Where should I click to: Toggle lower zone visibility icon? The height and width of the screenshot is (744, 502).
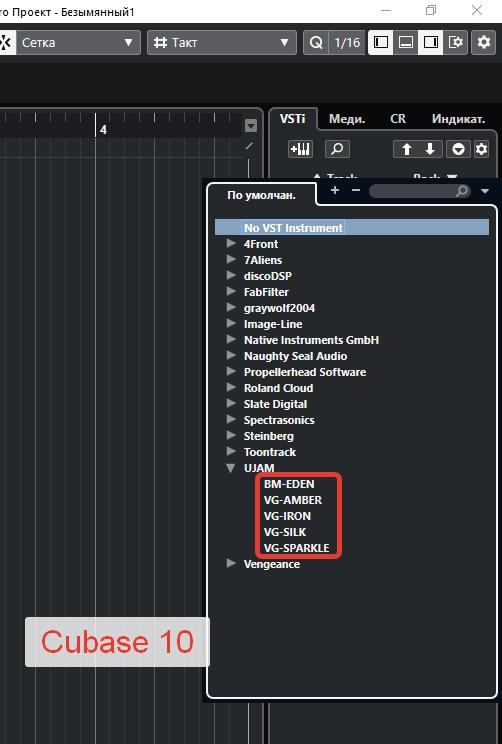pyautogui.click(x=406, y=43)
